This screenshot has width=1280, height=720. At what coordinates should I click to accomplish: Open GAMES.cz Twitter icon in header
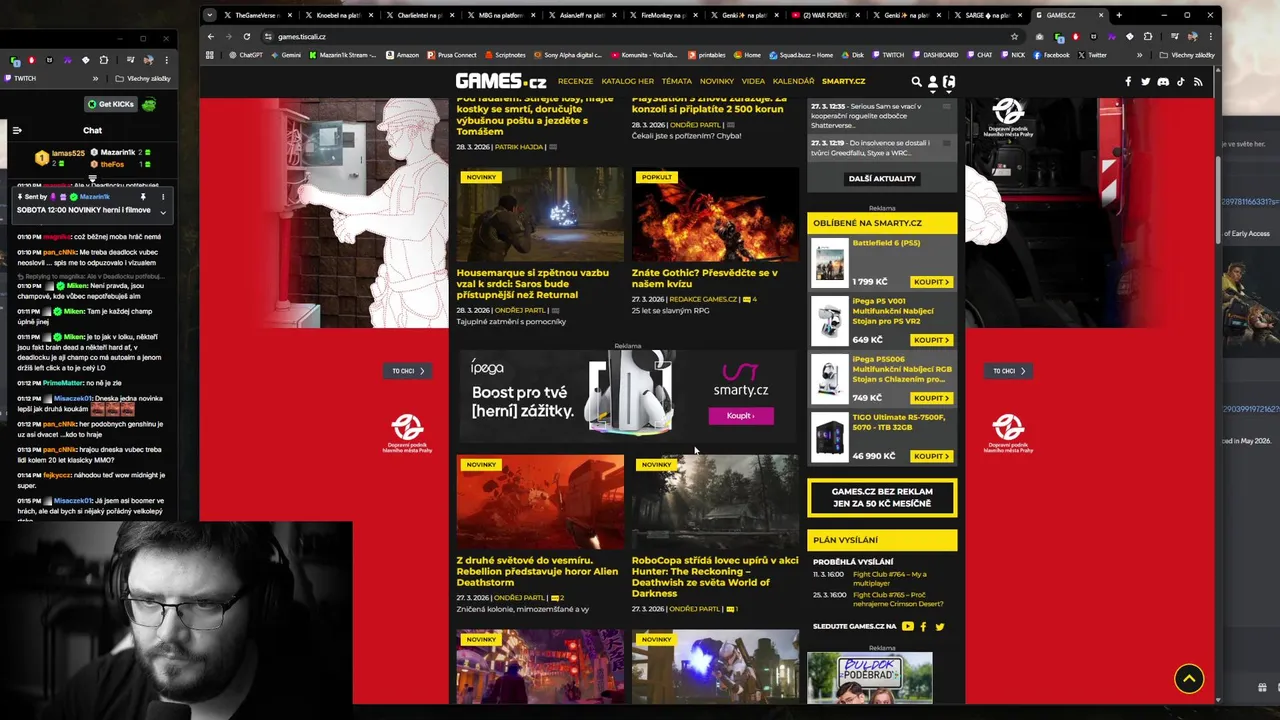click(x=1146, y=82)
